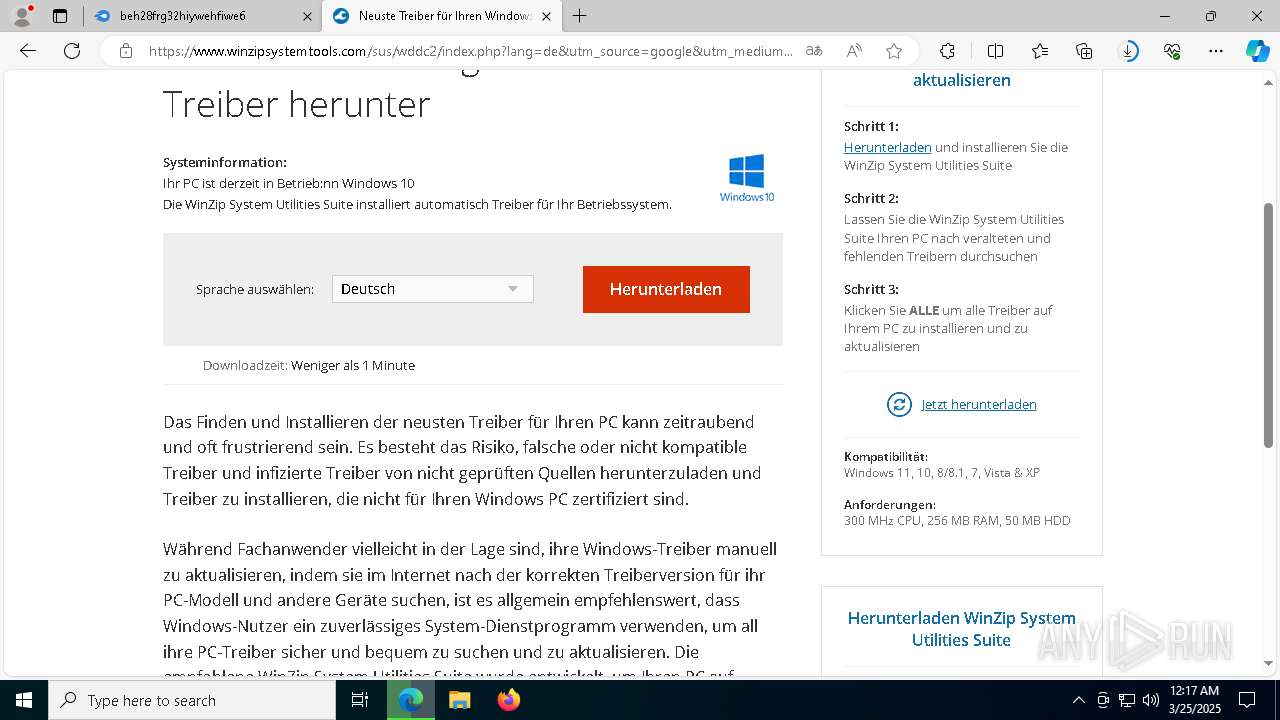Open the Windows Start menu
The height and width of the screenshot is (720, 1280).
pyautogui.click(x=24, y=700)
